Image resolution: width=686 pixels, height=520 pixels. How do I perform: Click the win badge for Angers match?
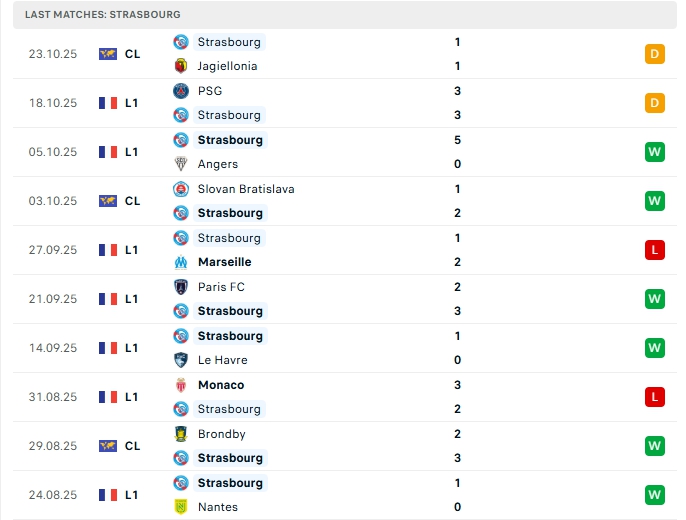pyautogui.click(x=655, y=152)
